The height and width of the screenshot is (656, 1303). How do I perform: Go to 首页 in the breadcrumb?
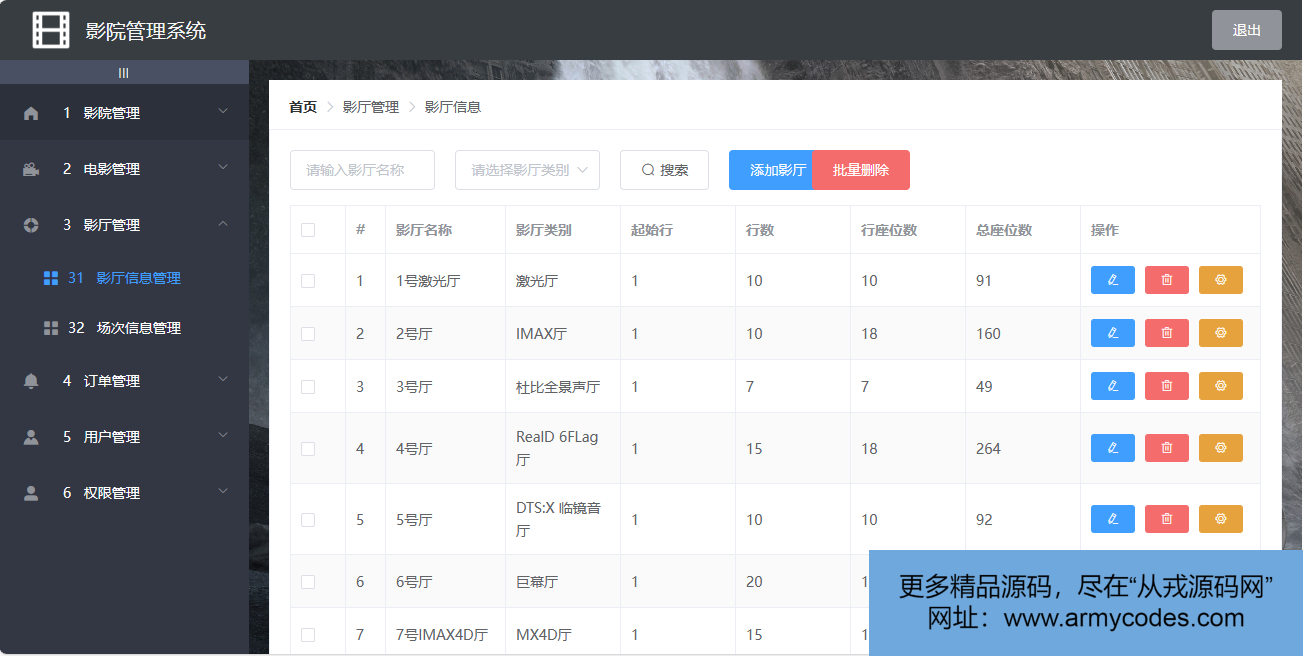(303, 107)
